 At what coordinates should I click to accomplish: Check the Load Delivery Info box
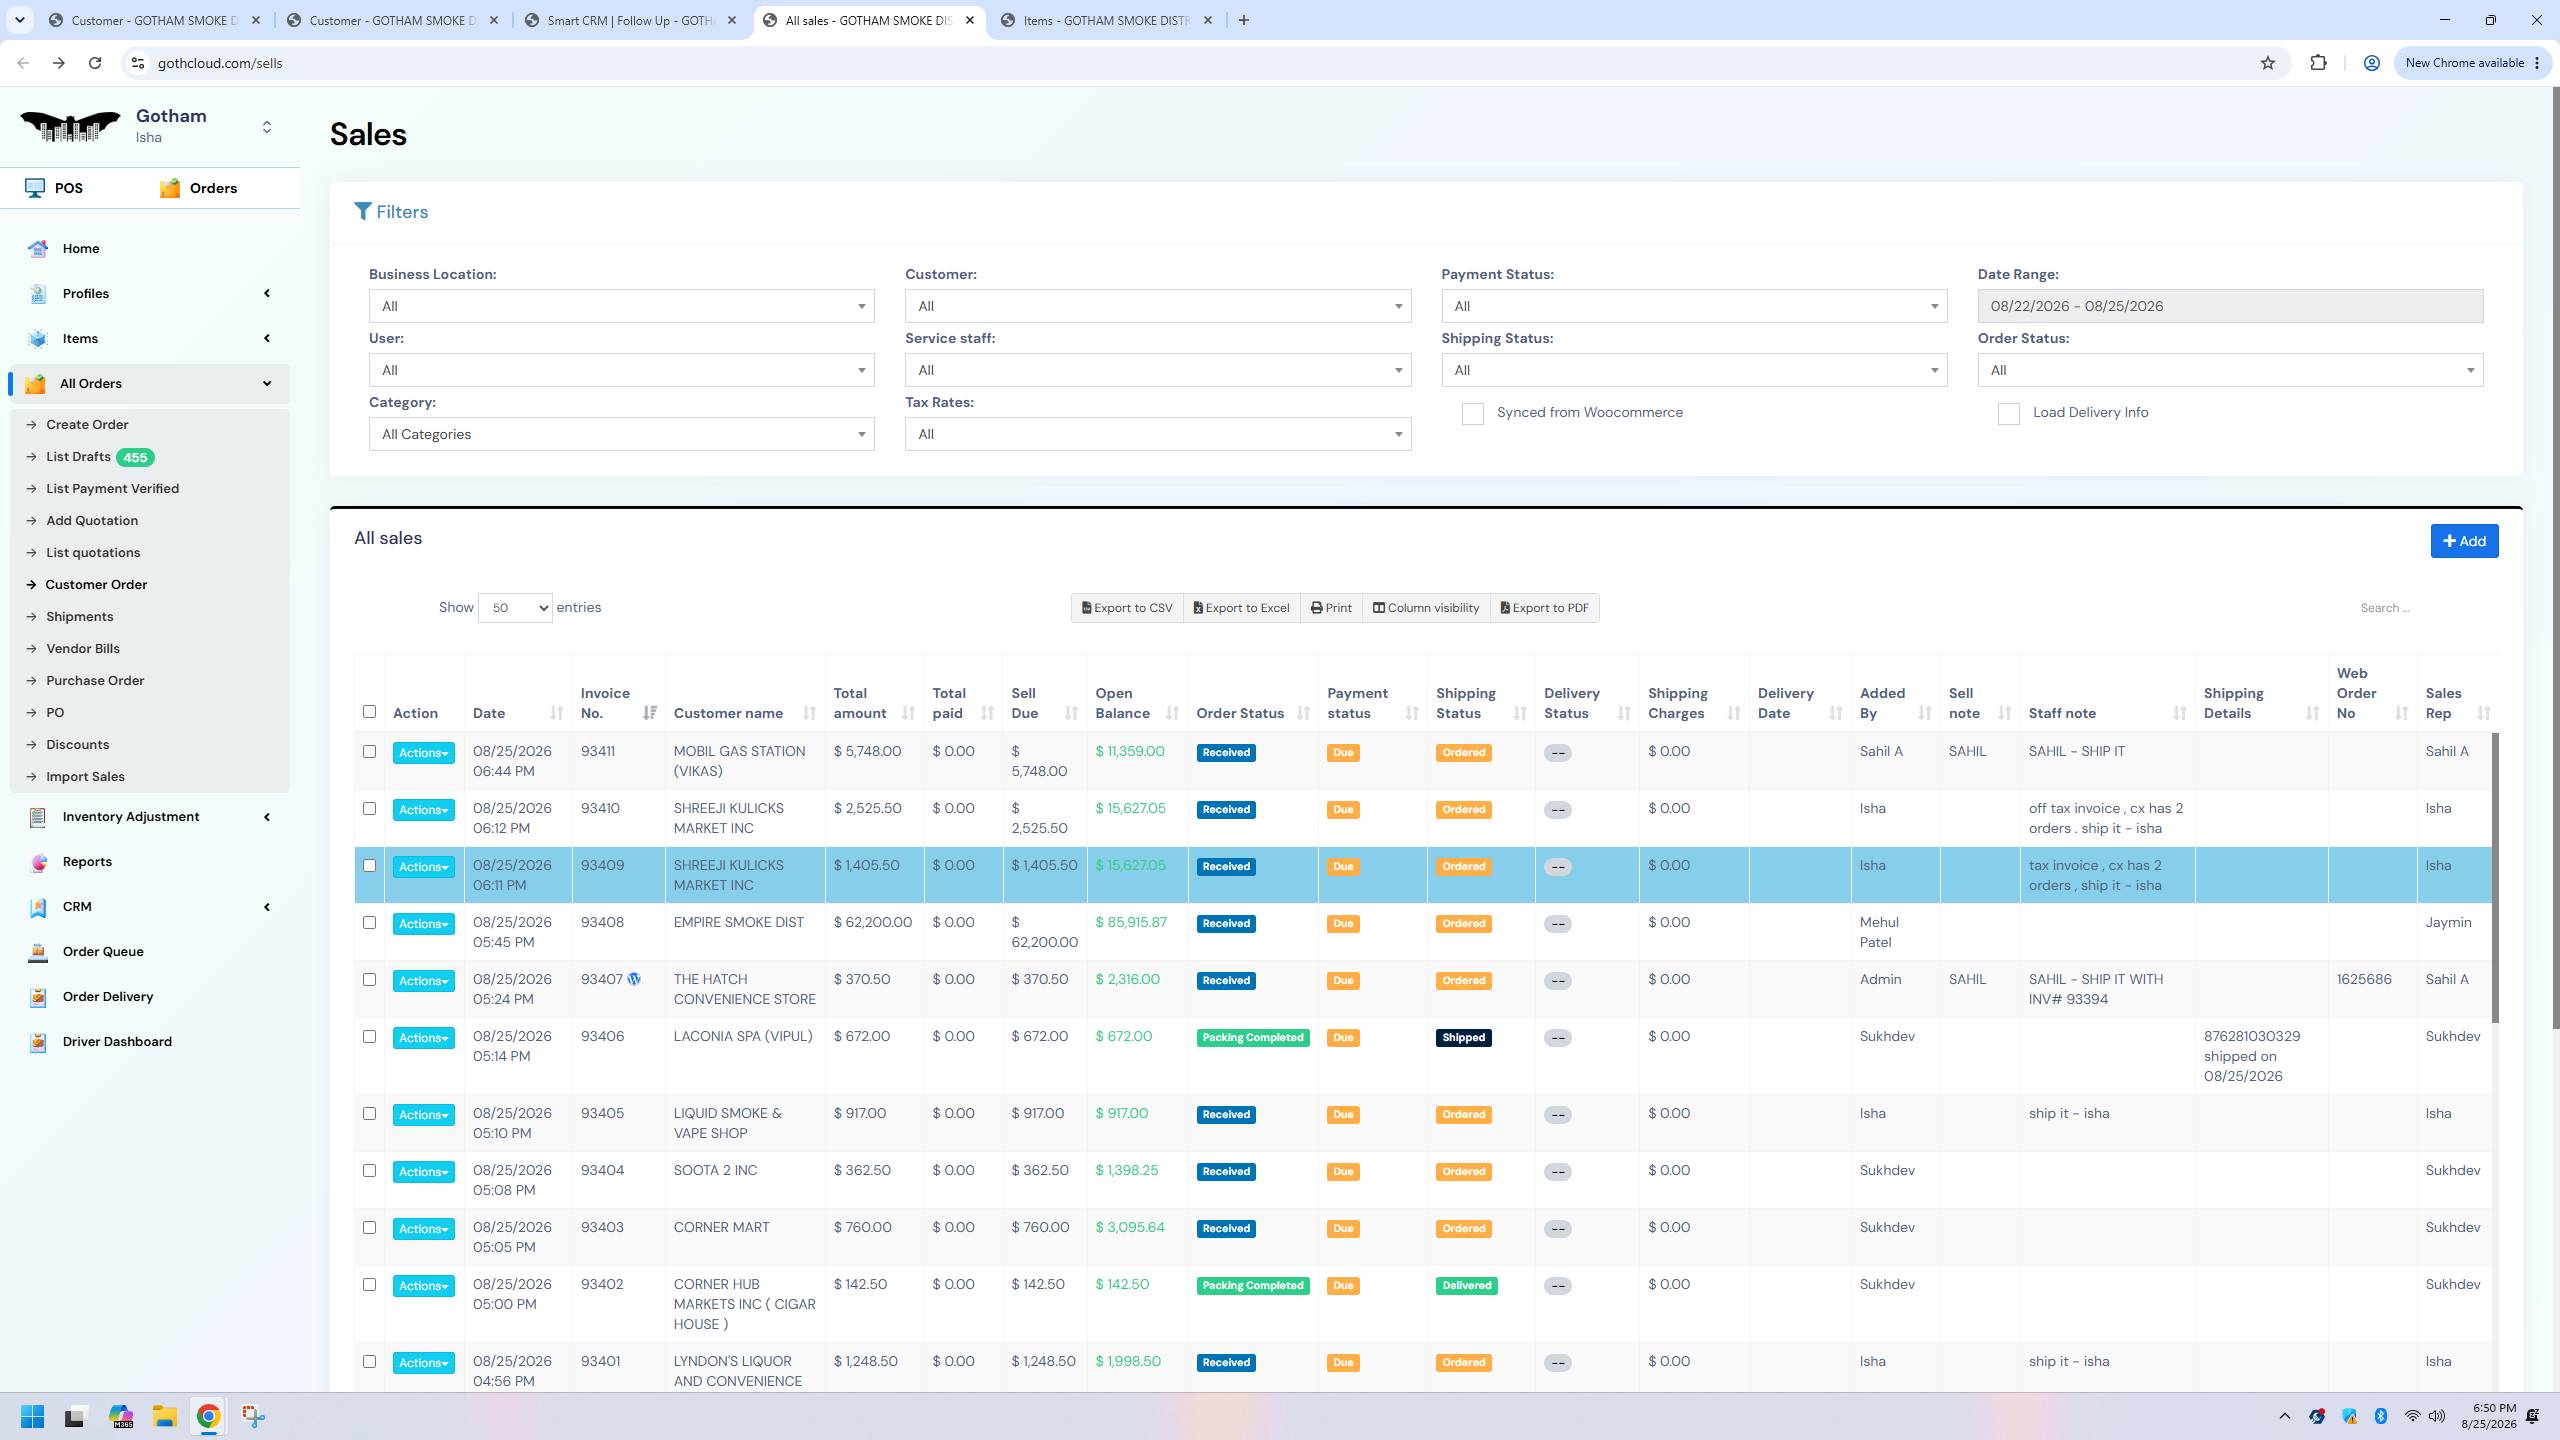coord(2009,414)
